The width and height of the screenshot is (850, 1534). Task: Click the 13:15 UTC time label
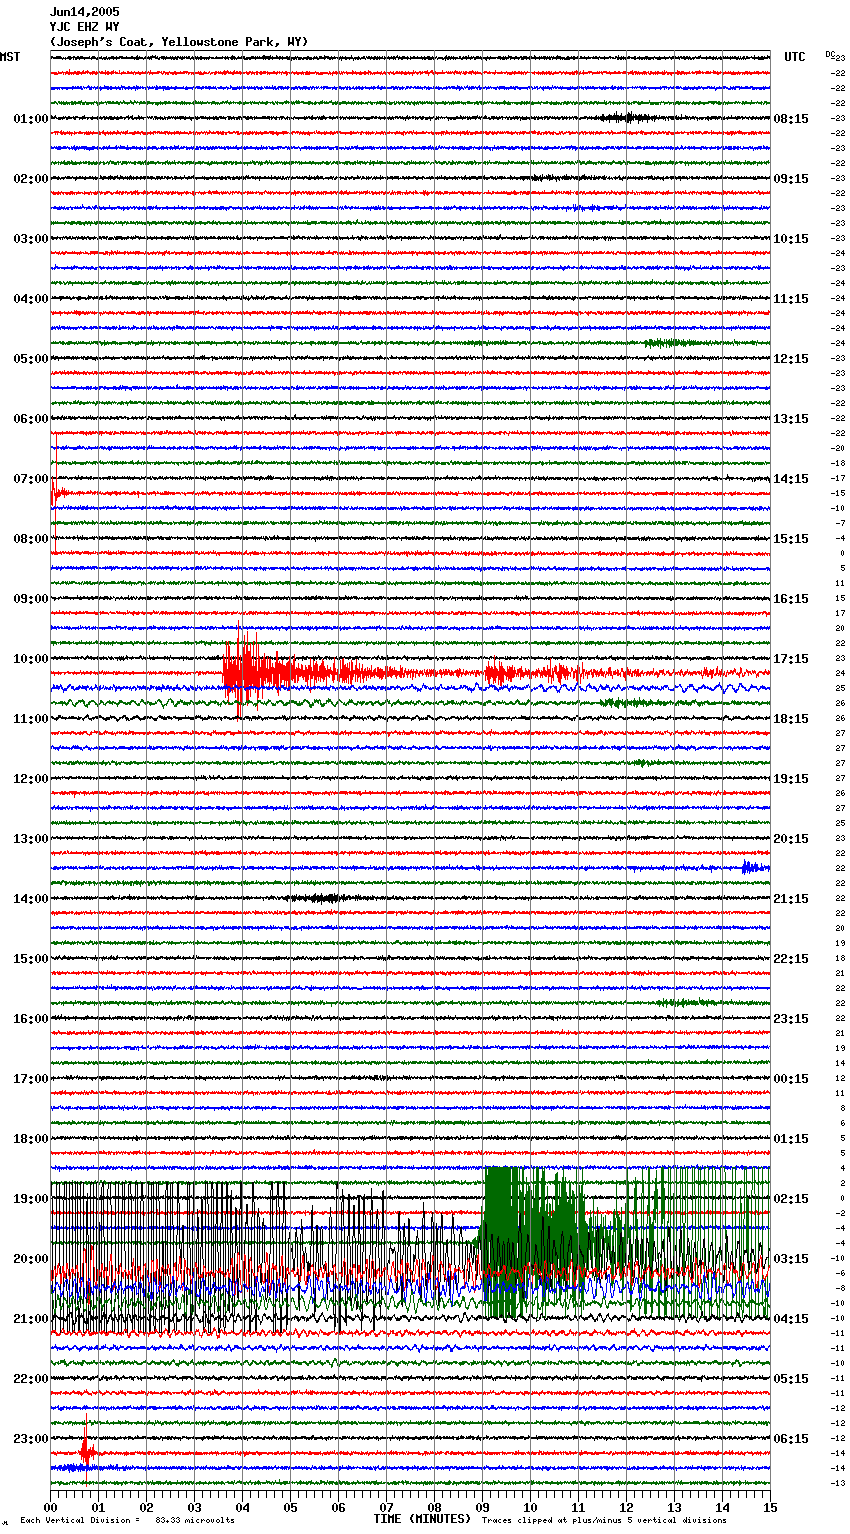click(791, 419)
